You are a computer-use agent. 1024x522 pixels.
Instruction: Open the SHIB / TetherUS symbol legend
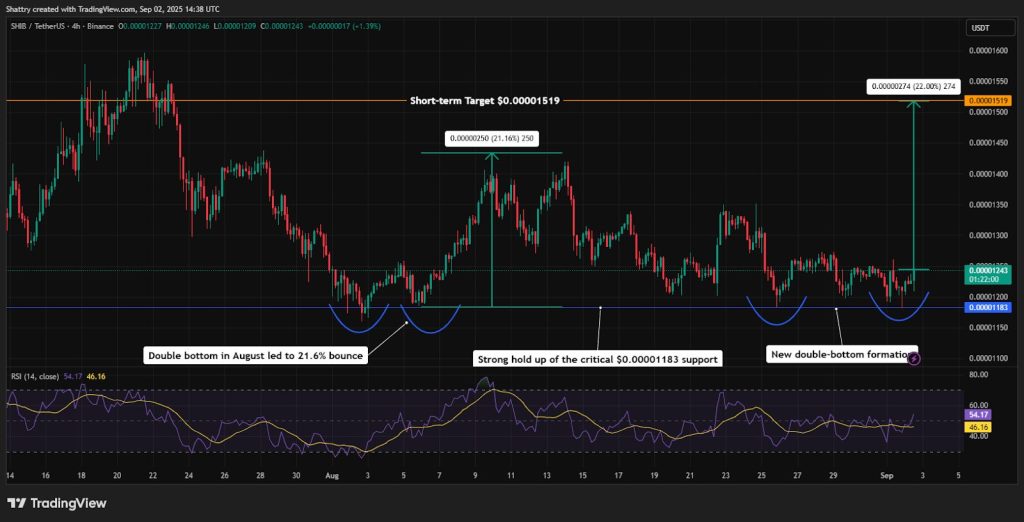click(x=60, y=26)
